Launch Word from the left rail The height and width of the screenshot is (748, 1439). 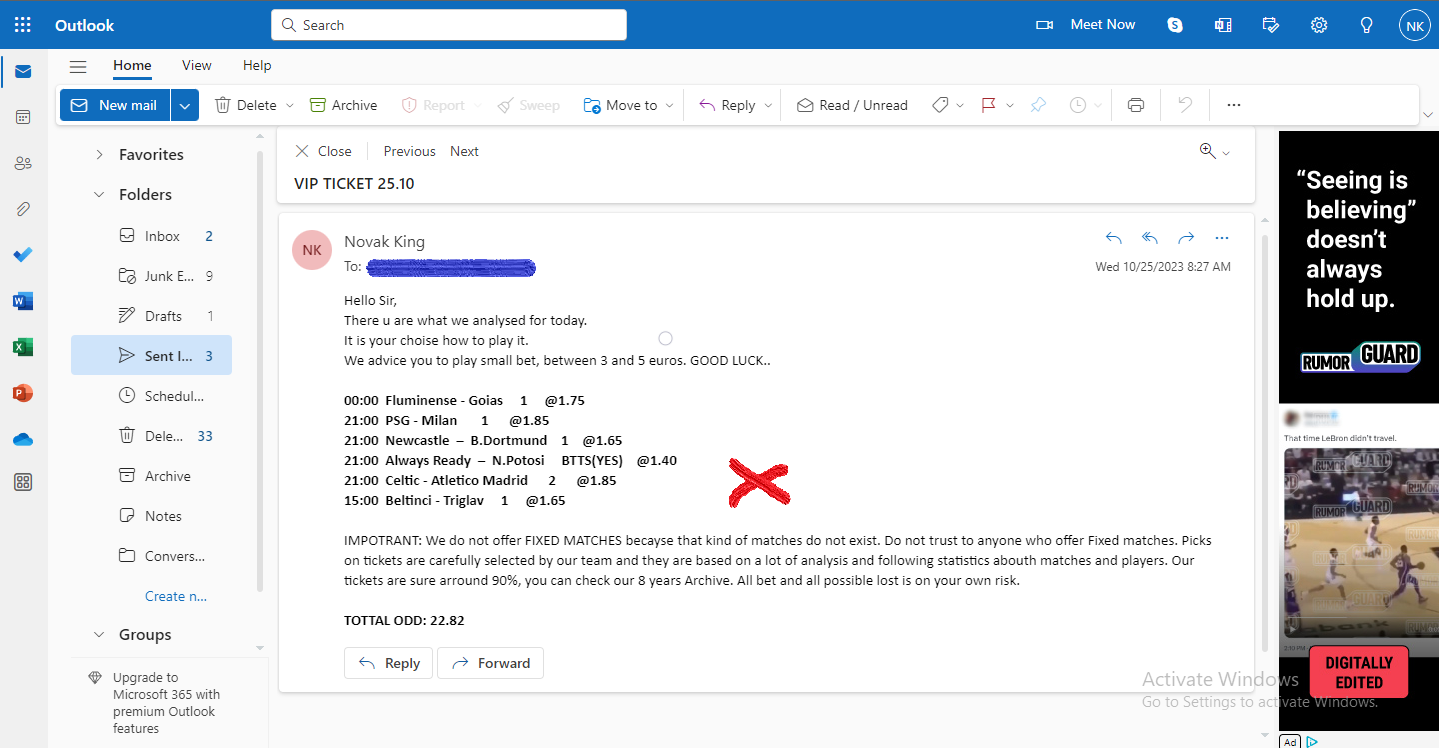(23, 301)
